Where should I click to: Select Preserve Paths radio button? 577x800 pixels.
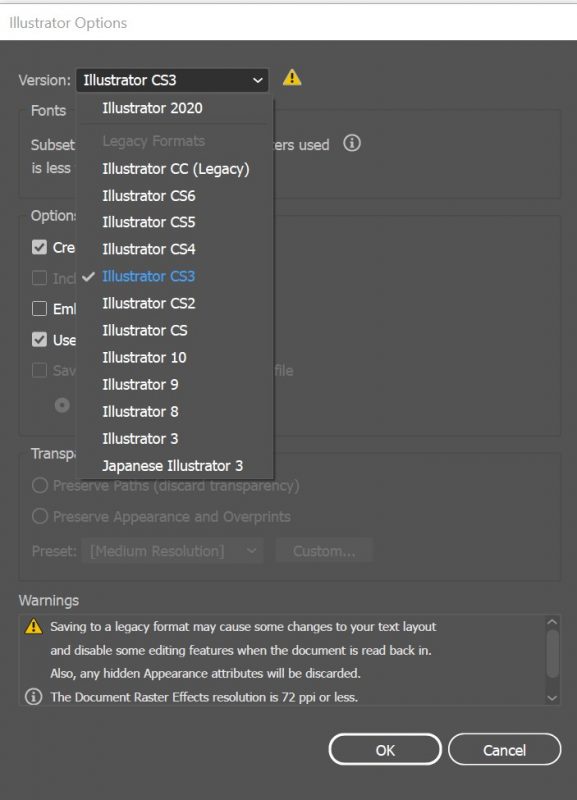pos(40,485)
